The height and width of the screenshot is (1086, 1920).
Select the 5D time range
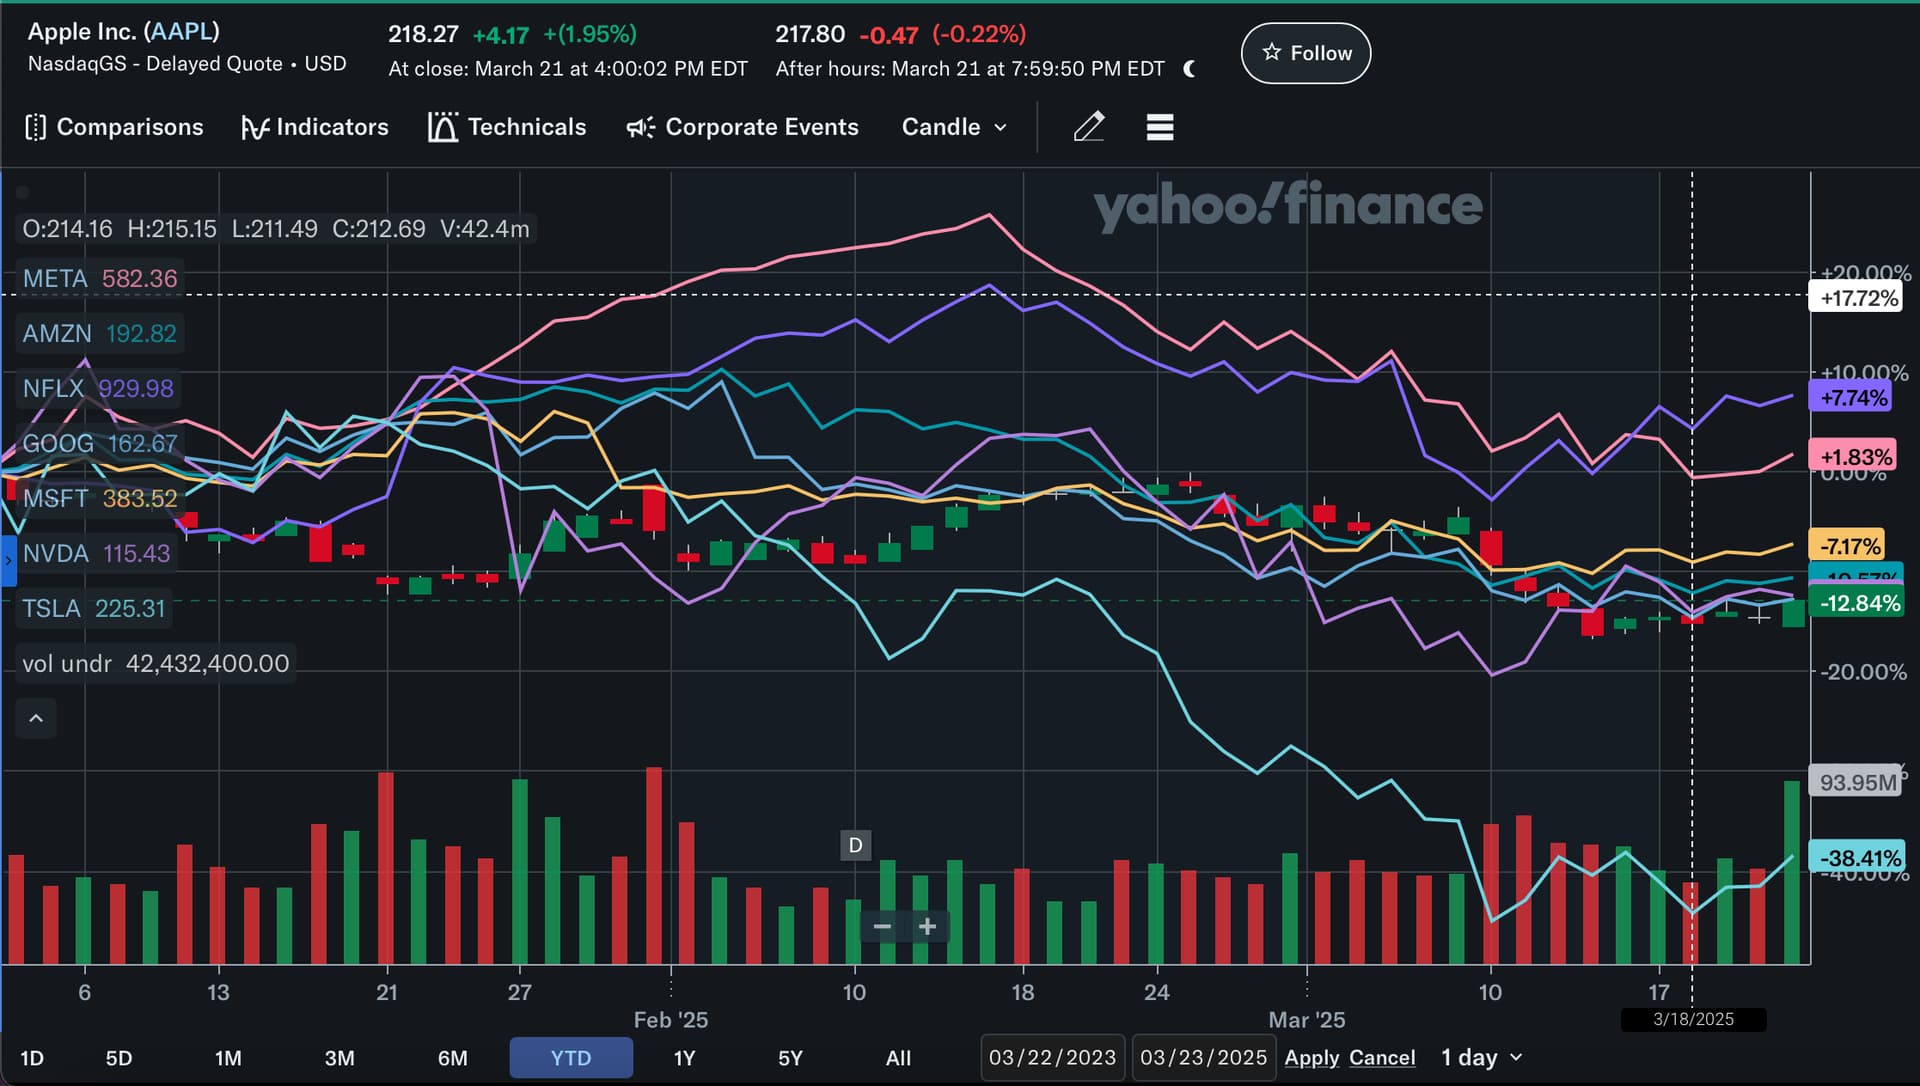119,1058
